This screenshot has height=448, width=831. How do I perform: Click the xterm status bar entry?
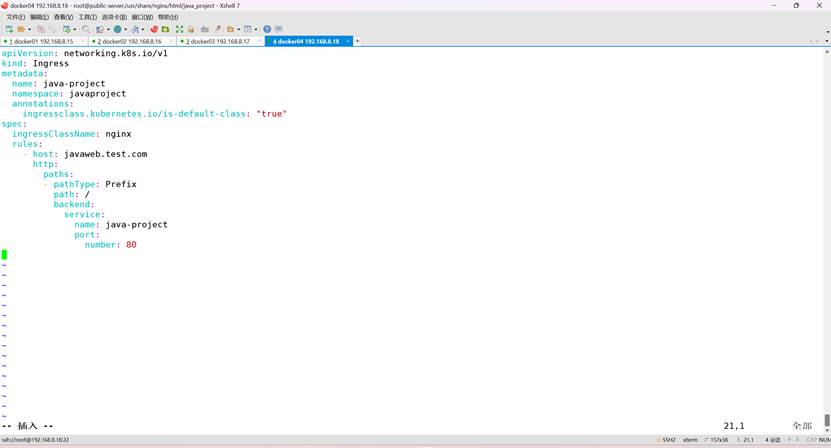click(x=690, y=440)
